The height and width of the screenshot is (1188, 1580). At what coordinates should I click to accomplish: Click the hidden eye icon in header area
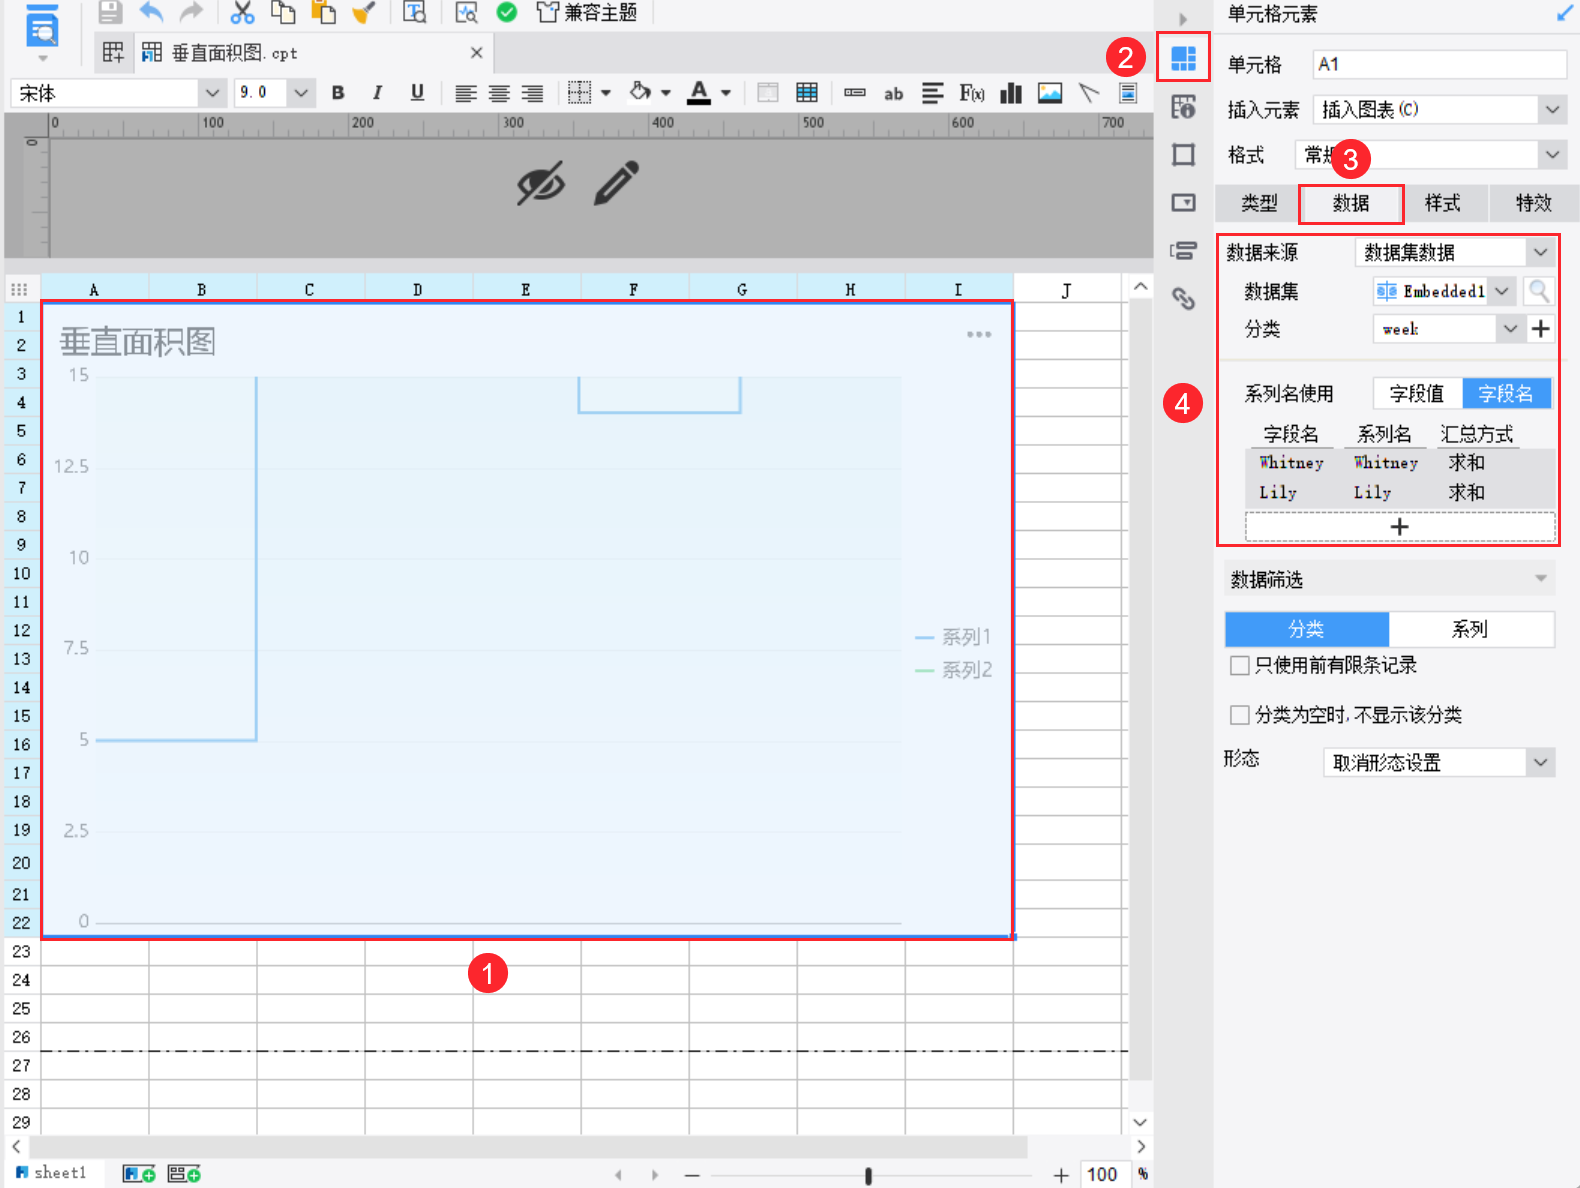tap(540, 183)
